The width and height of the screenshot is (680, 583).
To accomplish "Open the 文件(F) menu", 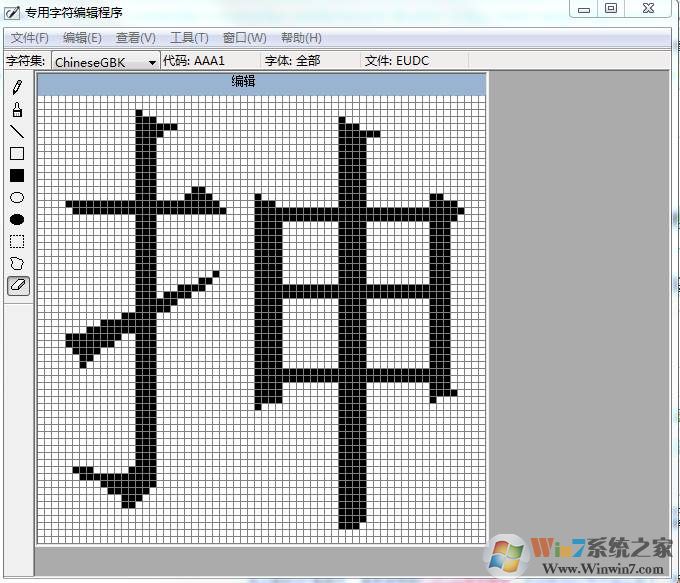I will coord(29,38).
